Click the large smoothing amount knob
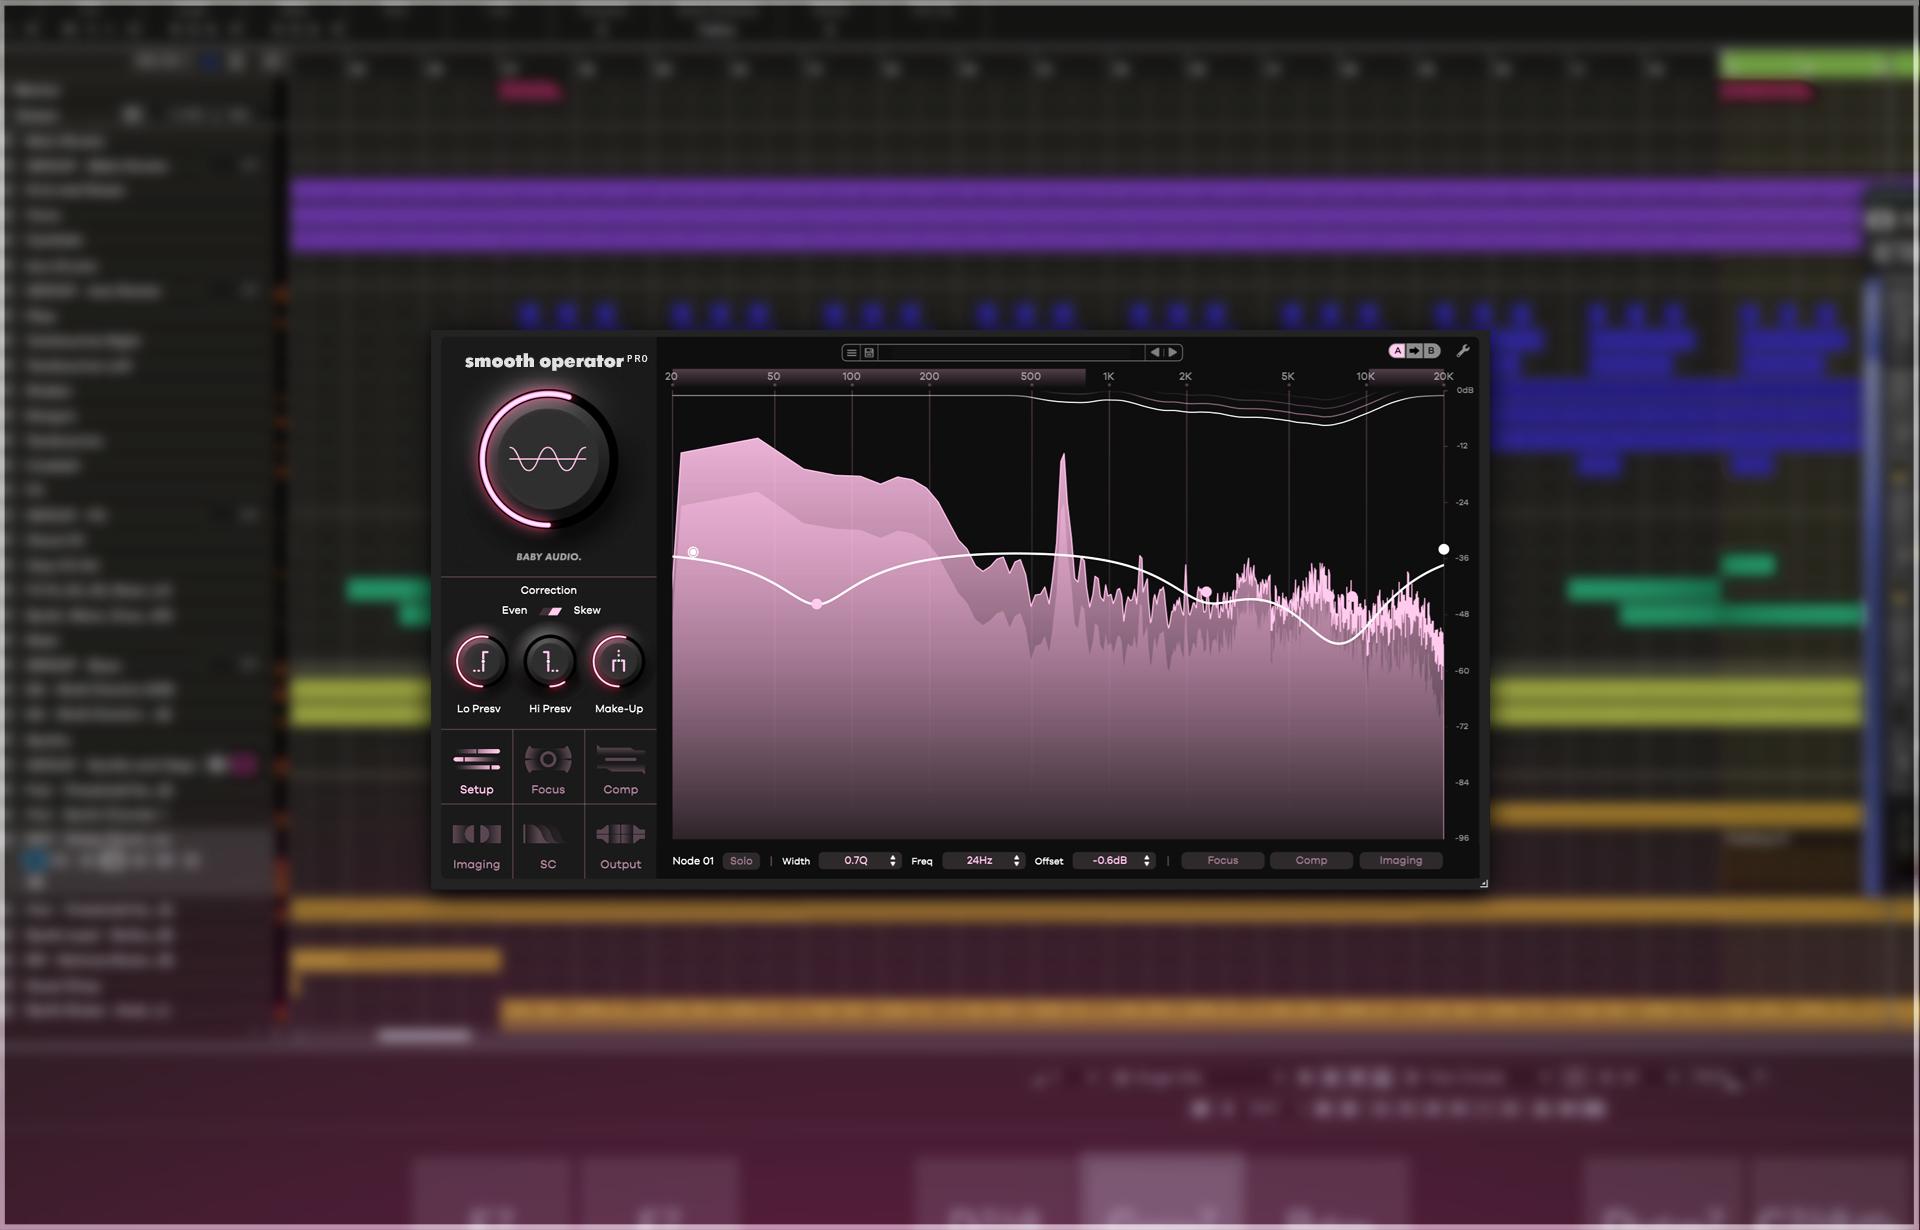The width and height of the screenshot is (1920, 1230). (x=547, y=459)
